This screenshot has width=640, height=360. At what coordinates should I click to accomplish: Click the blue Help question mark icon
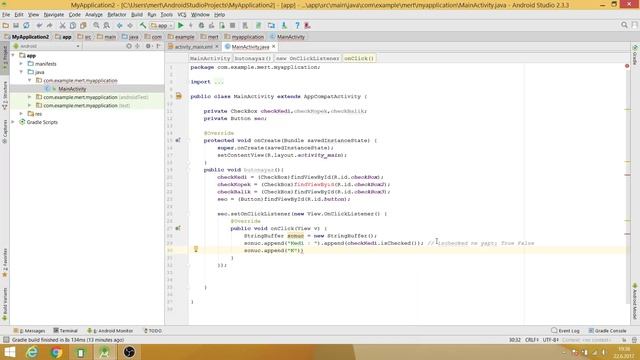297,25
